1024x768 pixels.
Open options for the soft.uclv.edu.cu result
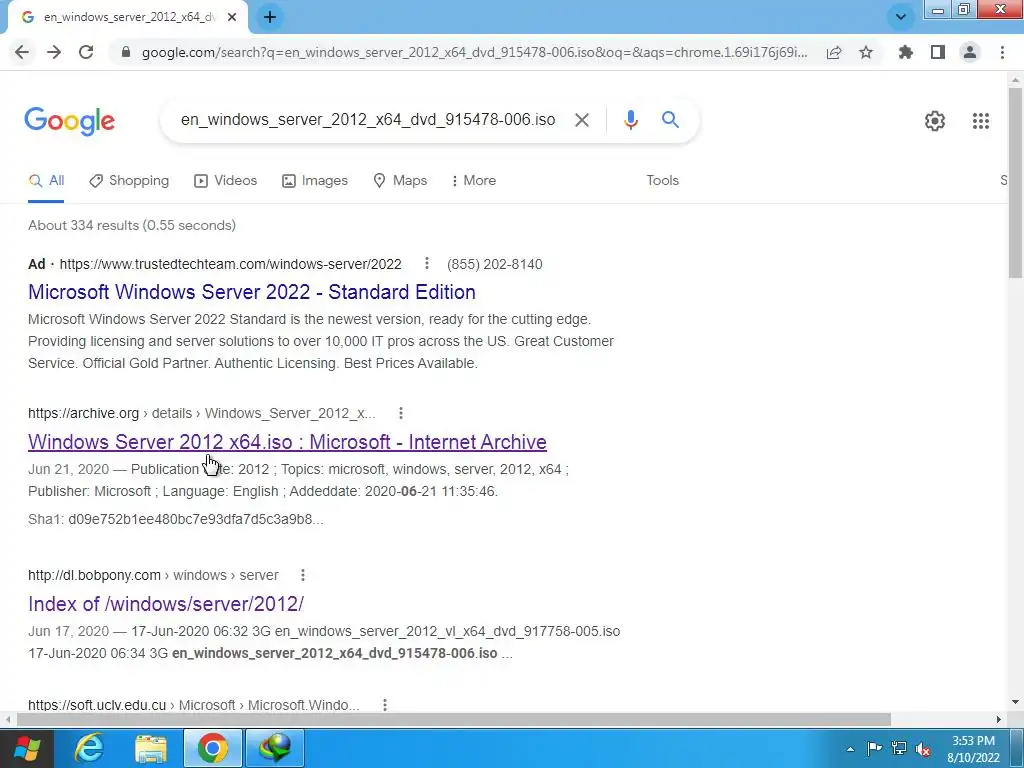pyautogui.click(x=385, y=705)
